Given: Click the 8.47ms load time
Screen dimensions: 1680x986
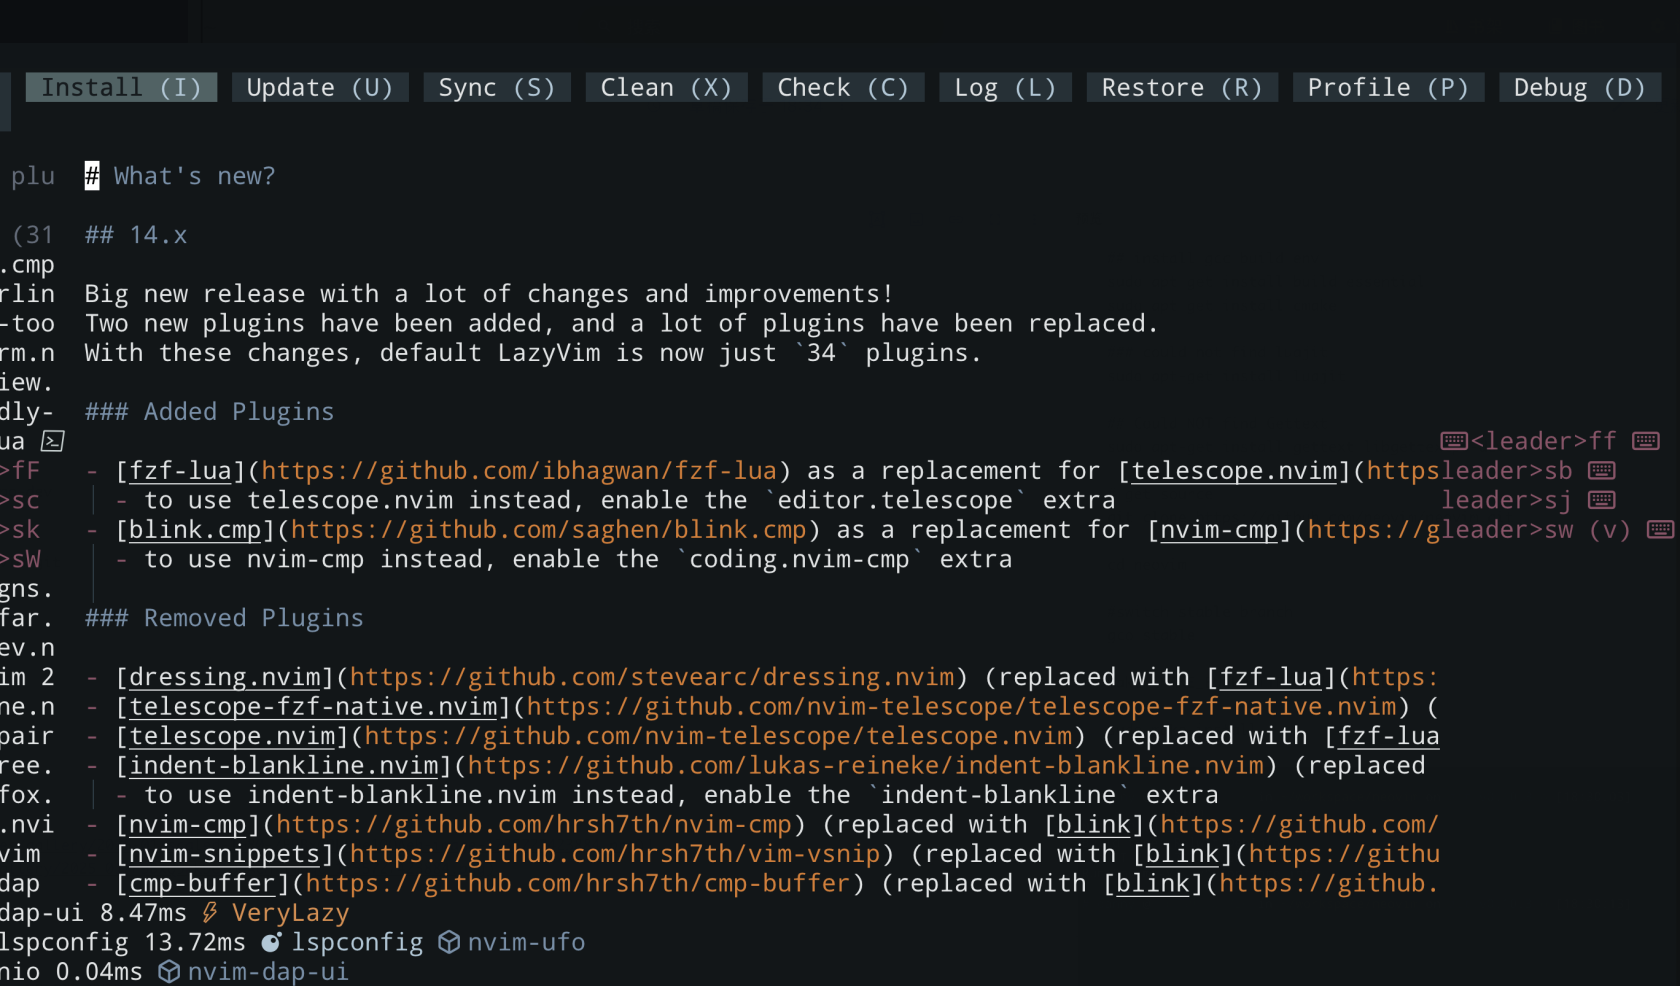Looking at the screenshot, I should tap(143, 913).
